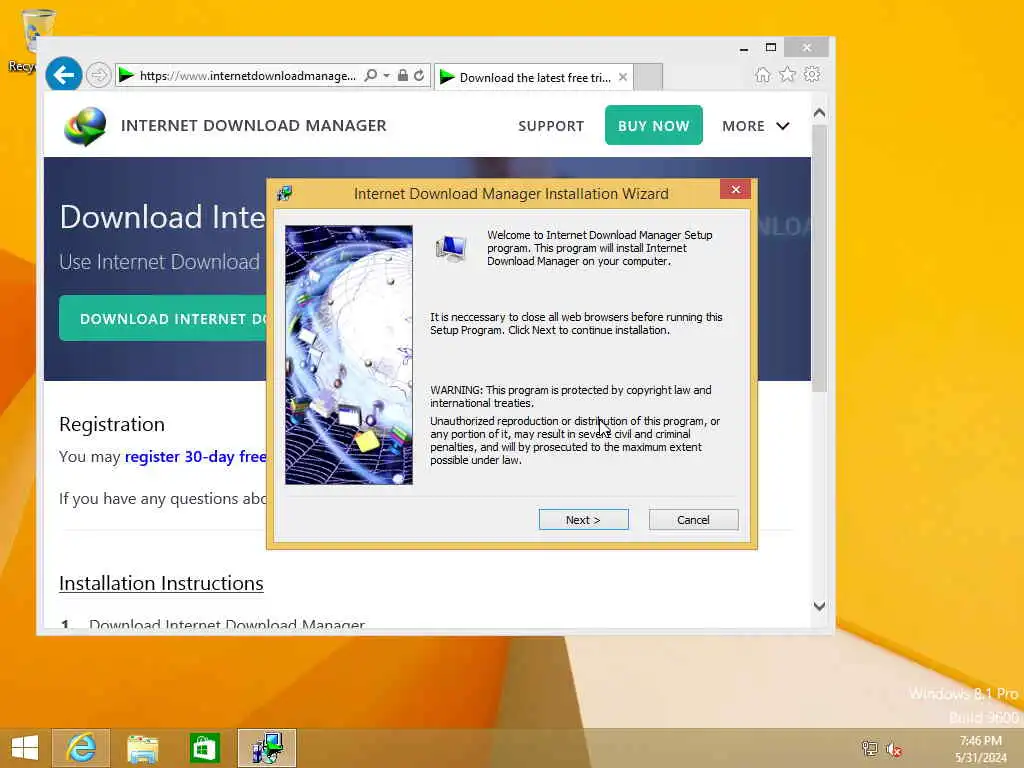Click the Installation Instructions heading

coord(161,583)
